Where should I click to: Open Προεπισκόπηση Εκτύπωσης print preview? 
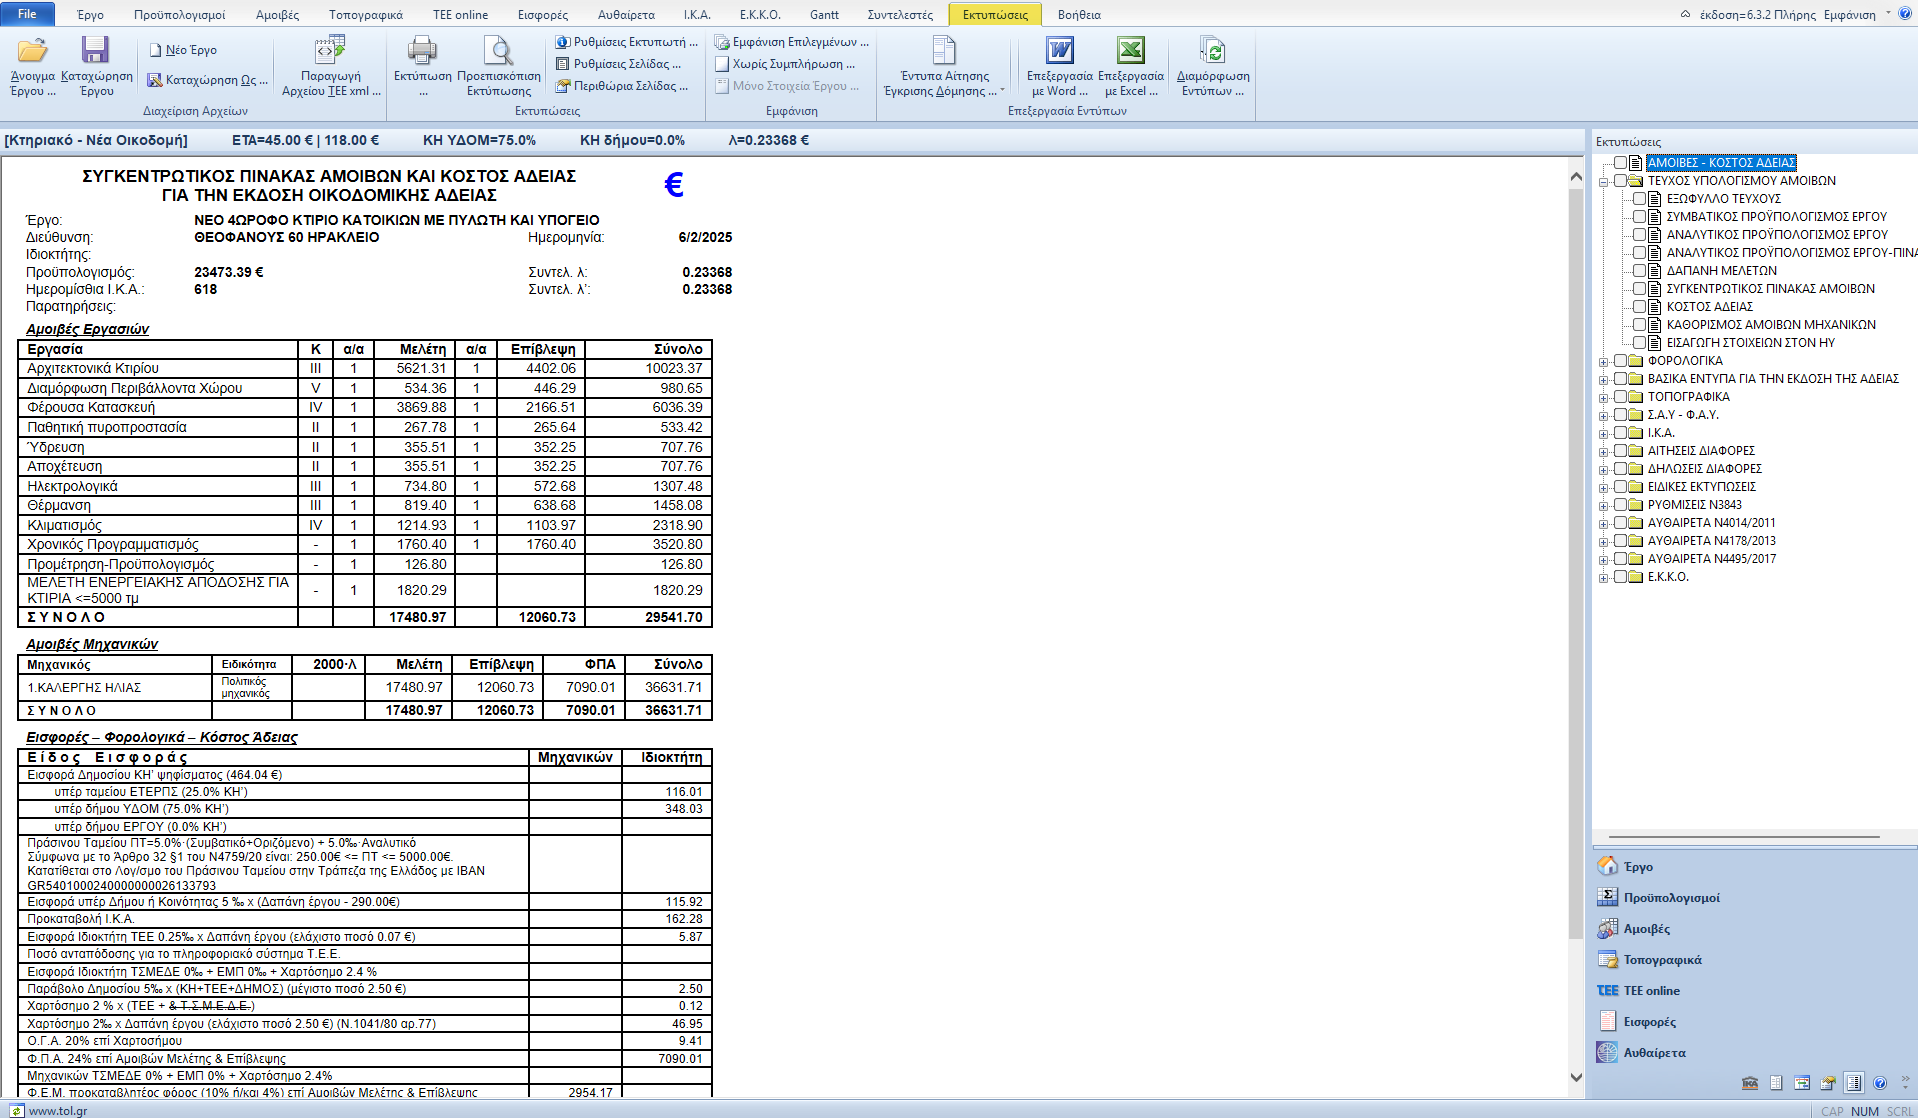(498, 51)
